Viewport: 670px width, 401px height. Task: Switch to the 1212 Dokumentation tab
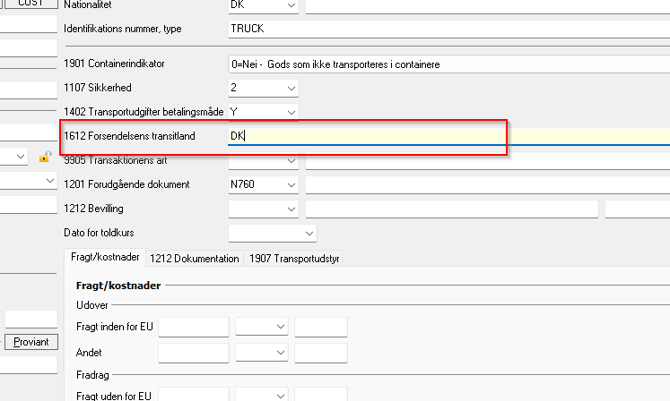point(195,259)
